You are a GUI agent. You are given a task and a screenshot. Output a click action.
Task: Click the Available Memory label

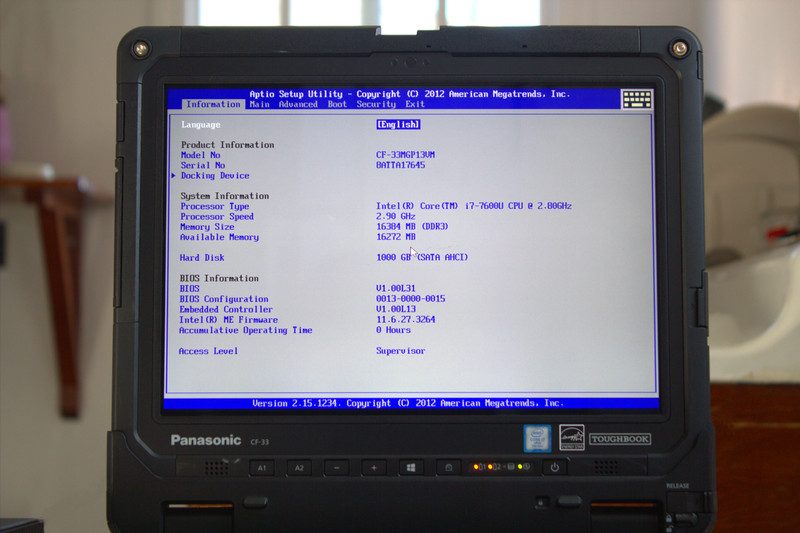tap(219, 237)
